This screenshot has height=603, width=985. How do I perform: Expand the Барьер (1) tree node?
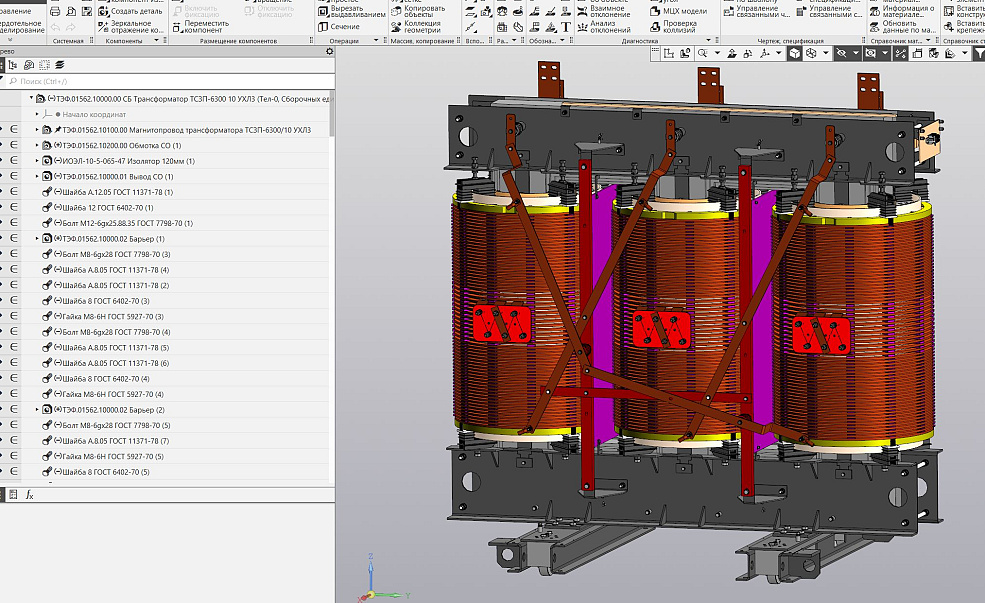tap(37, 239)
